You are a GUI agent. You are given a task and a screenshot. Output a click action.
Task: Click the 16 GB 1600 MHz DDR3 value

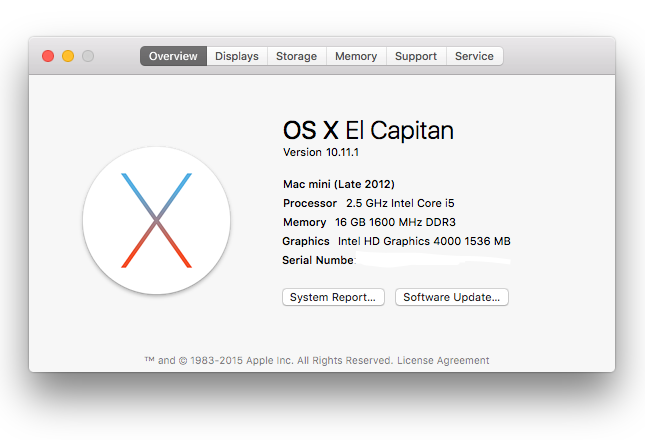395,222
